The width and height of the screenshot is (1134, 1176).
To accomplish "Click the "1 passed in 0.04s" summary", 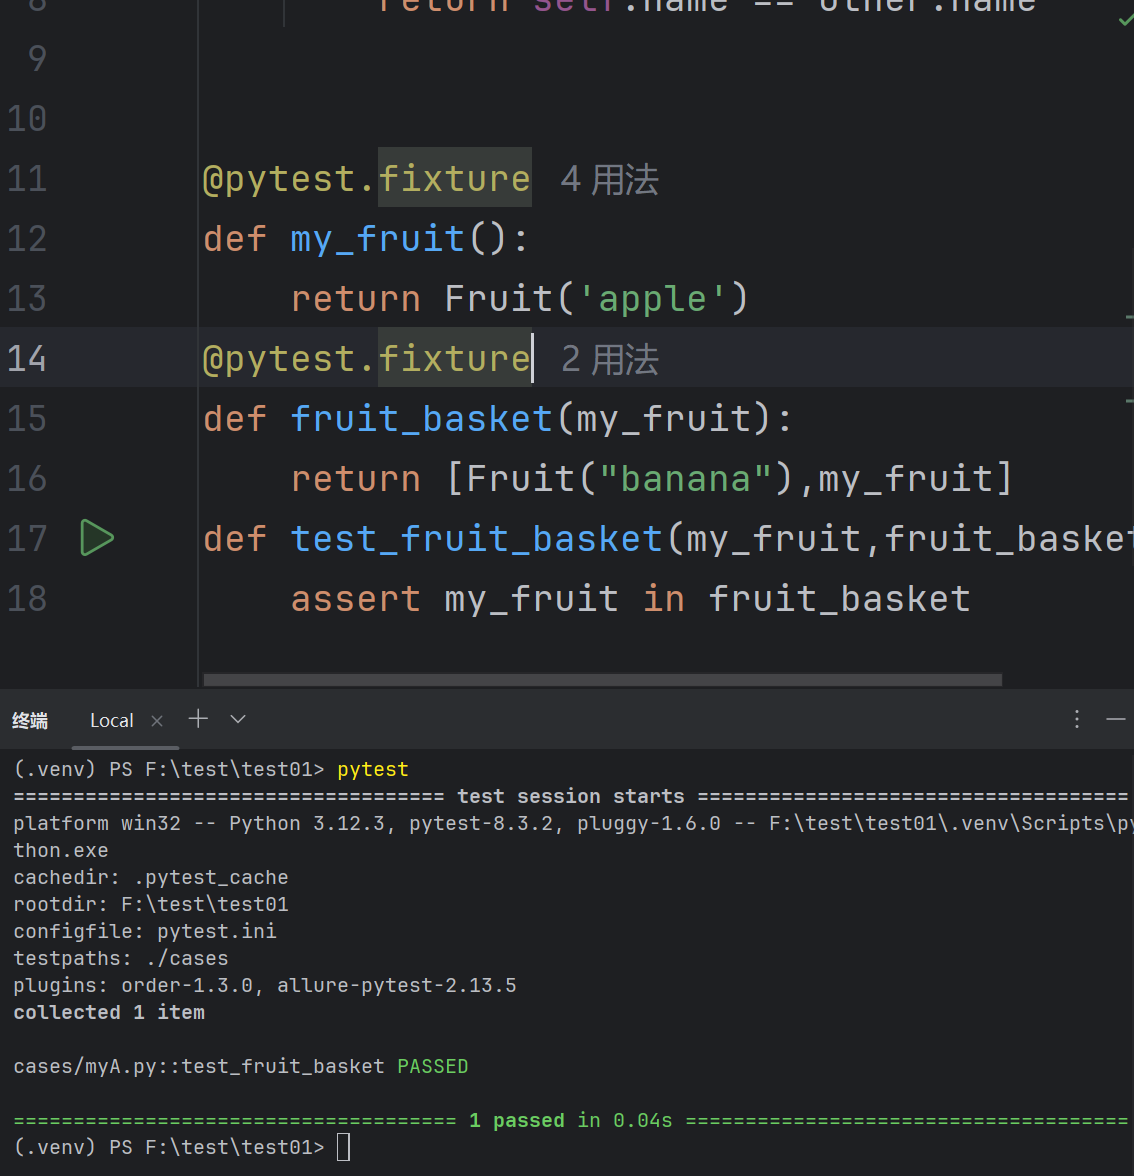I will point(571,1120).
